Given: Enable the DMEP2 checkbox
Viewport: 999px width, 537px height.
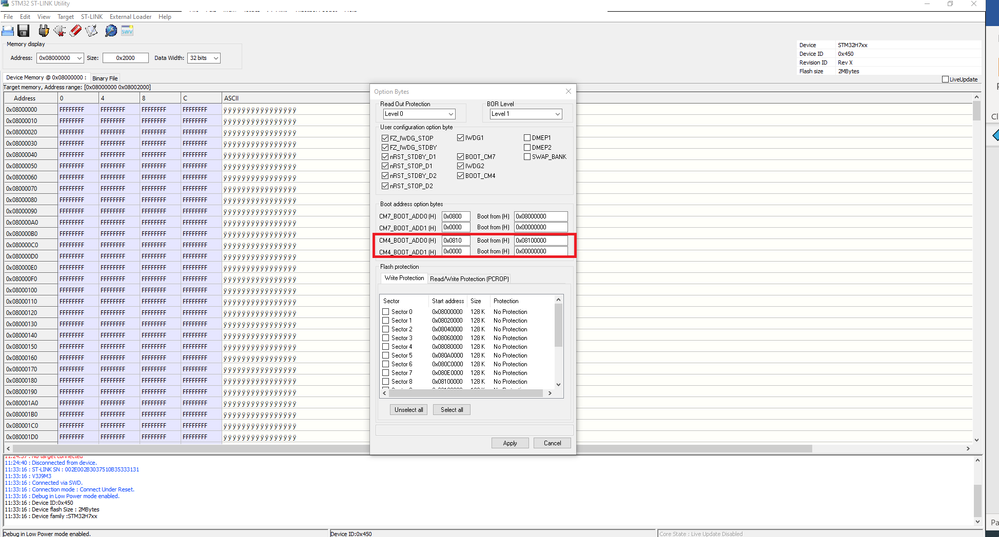Looking at the screenshot, I should coord(527,147).
